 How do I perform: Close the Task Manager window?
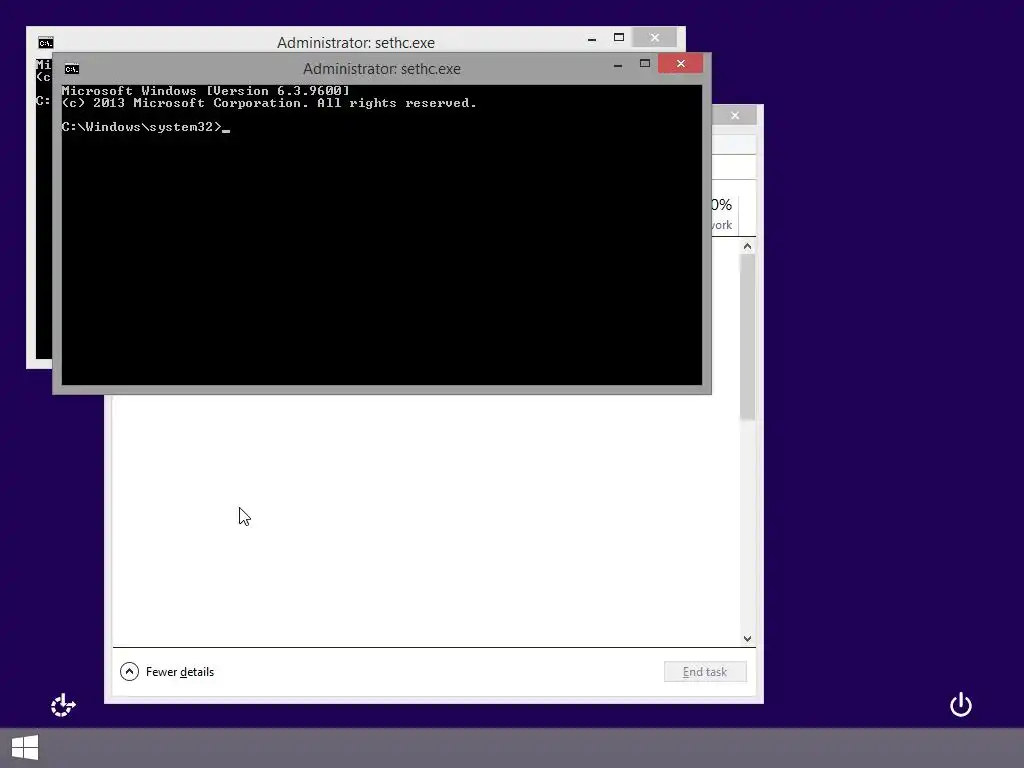coord(735,115)
